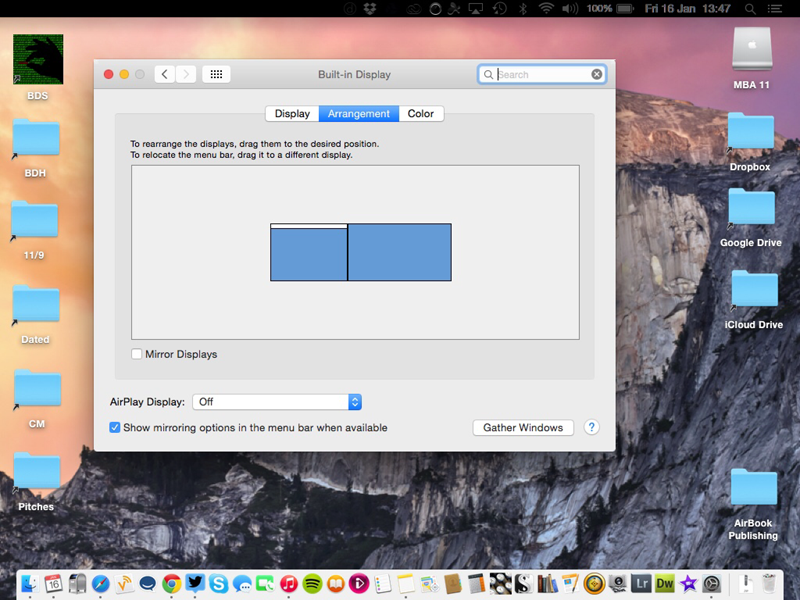Image resolution: width=800 pixels, height=600 pixels.
Task: Click inside the Search input field
Action: (542, 74)
